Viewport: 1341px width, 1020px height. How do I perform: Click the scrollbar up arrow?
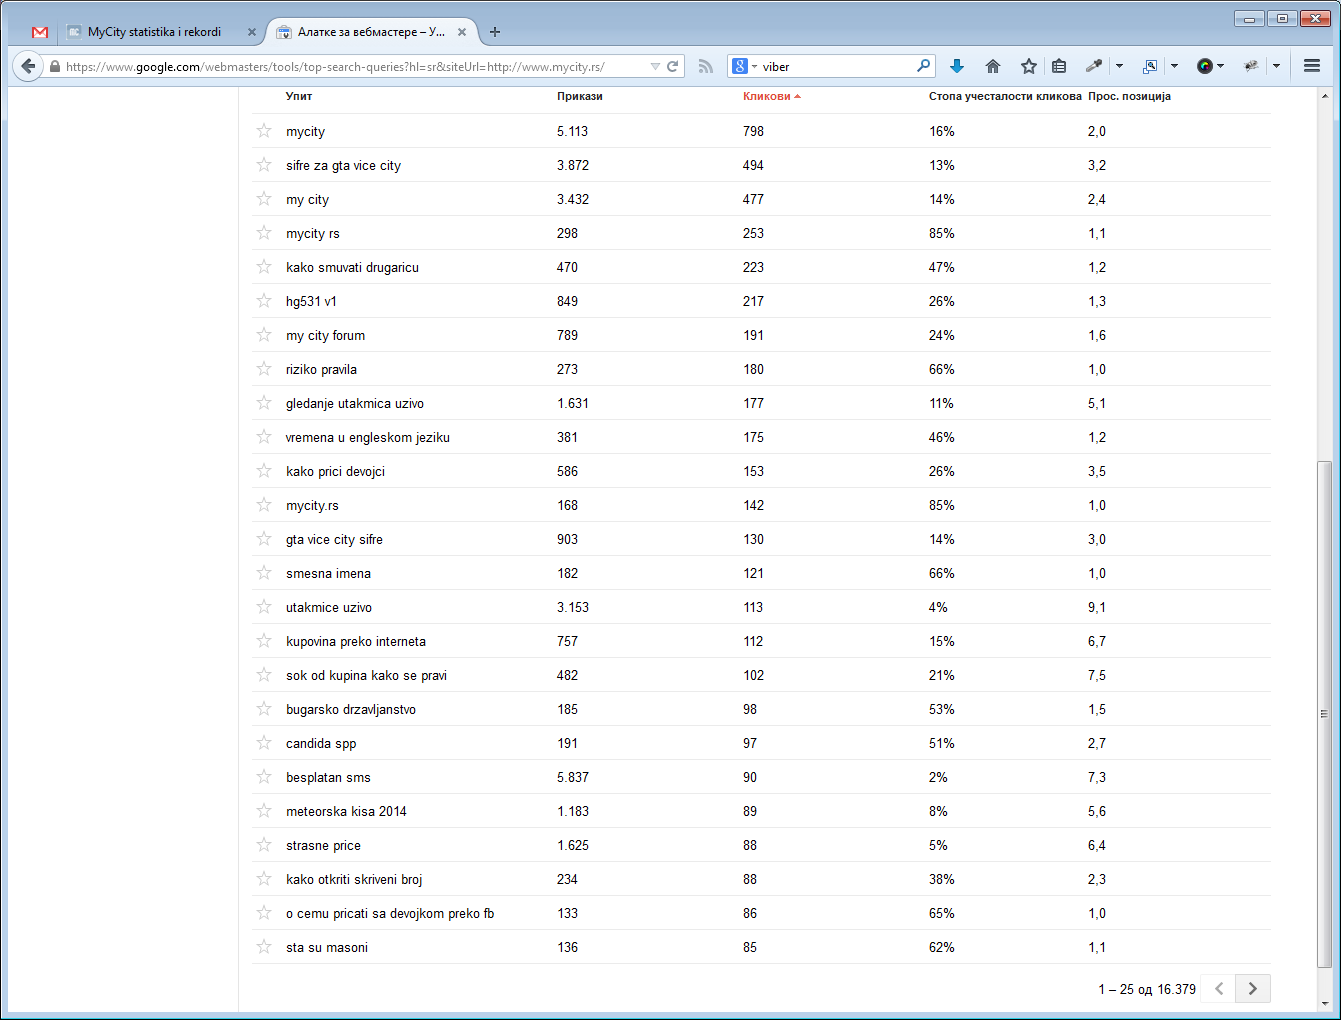[1324, 97]
